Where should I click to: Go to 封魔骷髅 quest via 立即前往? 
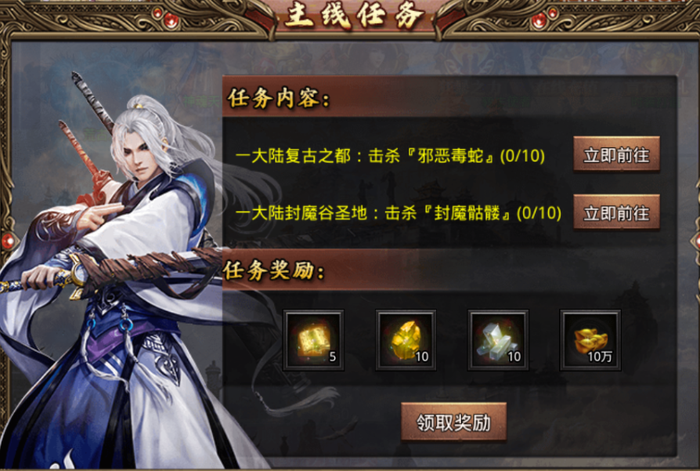tap(617, 213)
